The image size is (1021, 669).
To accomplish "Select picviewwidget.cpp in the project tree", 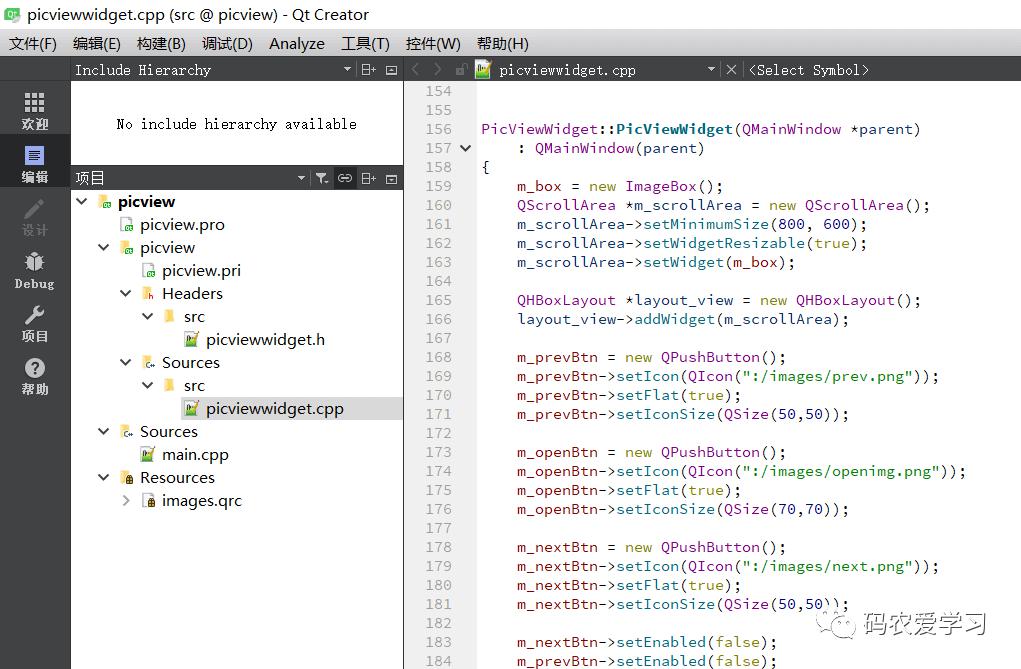I will point(274,408).
